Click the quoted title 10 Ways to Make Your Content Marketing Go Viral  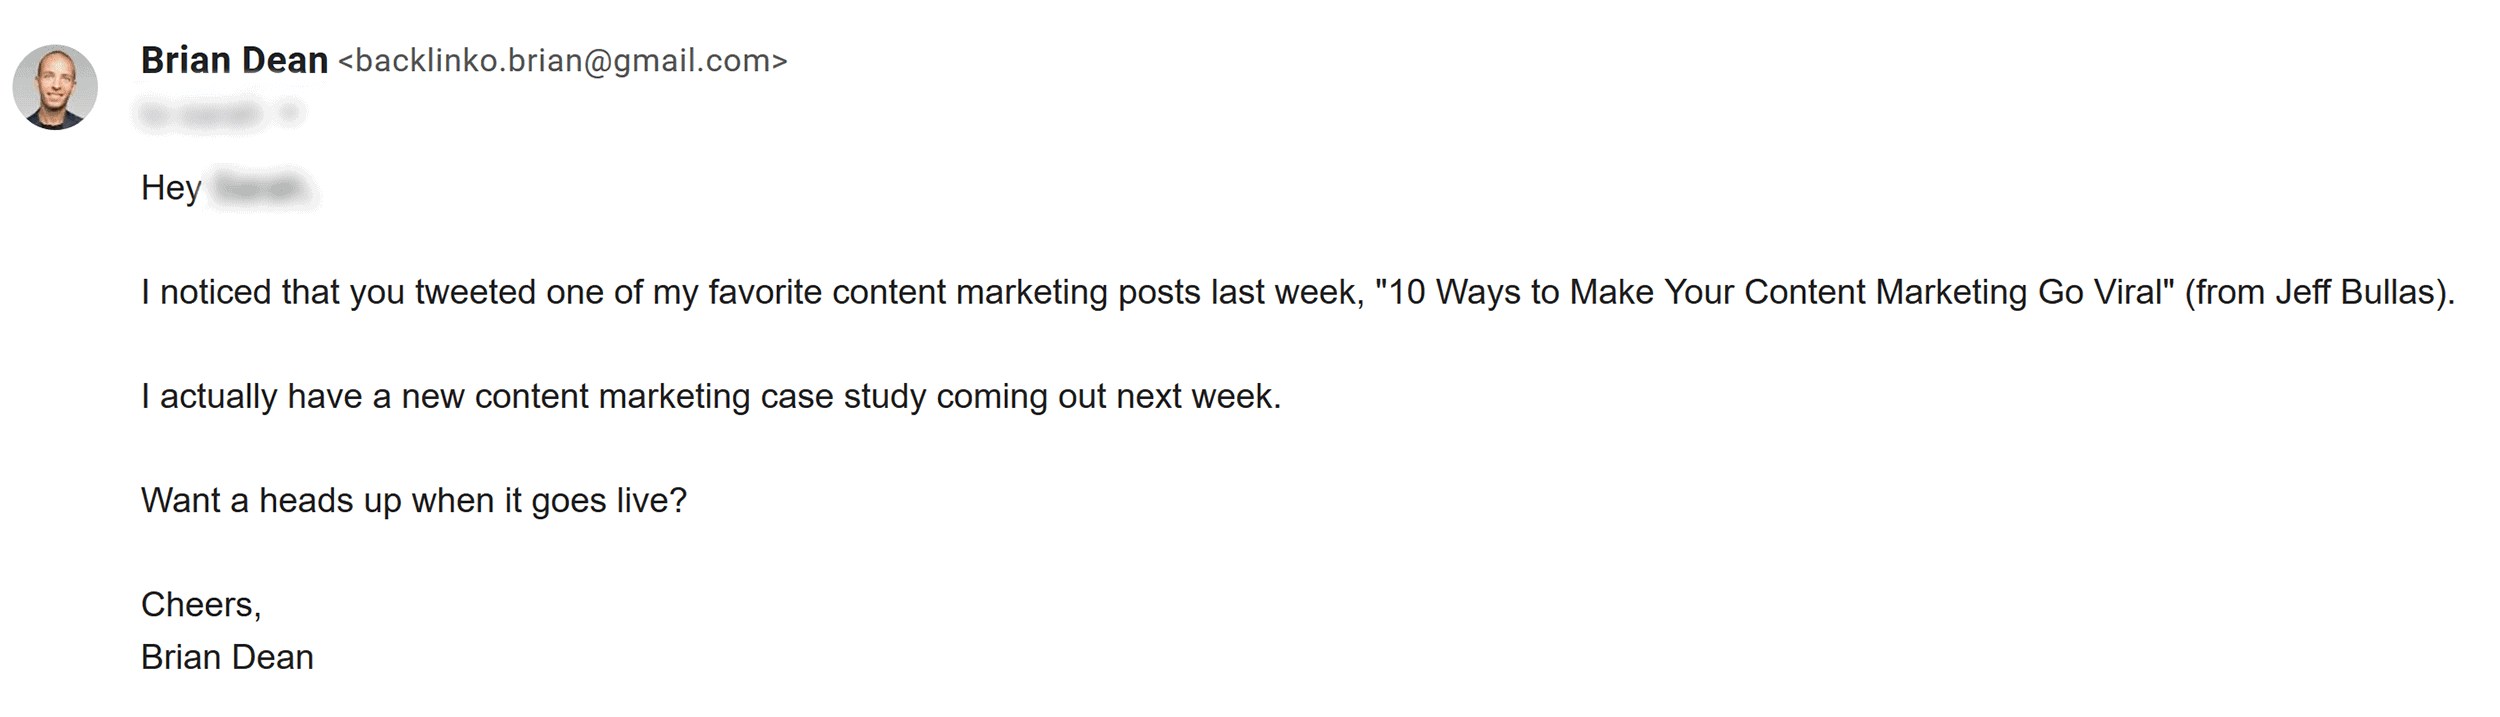point(1775,292)
